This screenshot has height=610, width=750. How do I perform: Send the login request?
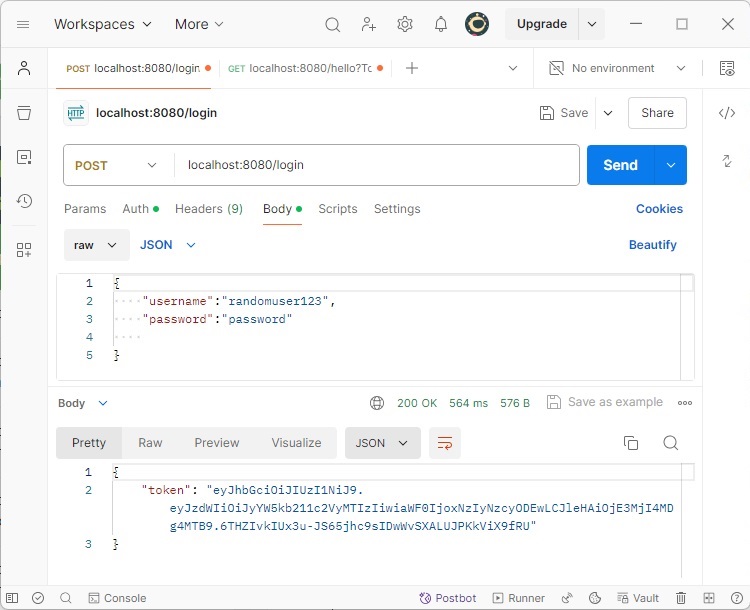(x=620, y=166)
